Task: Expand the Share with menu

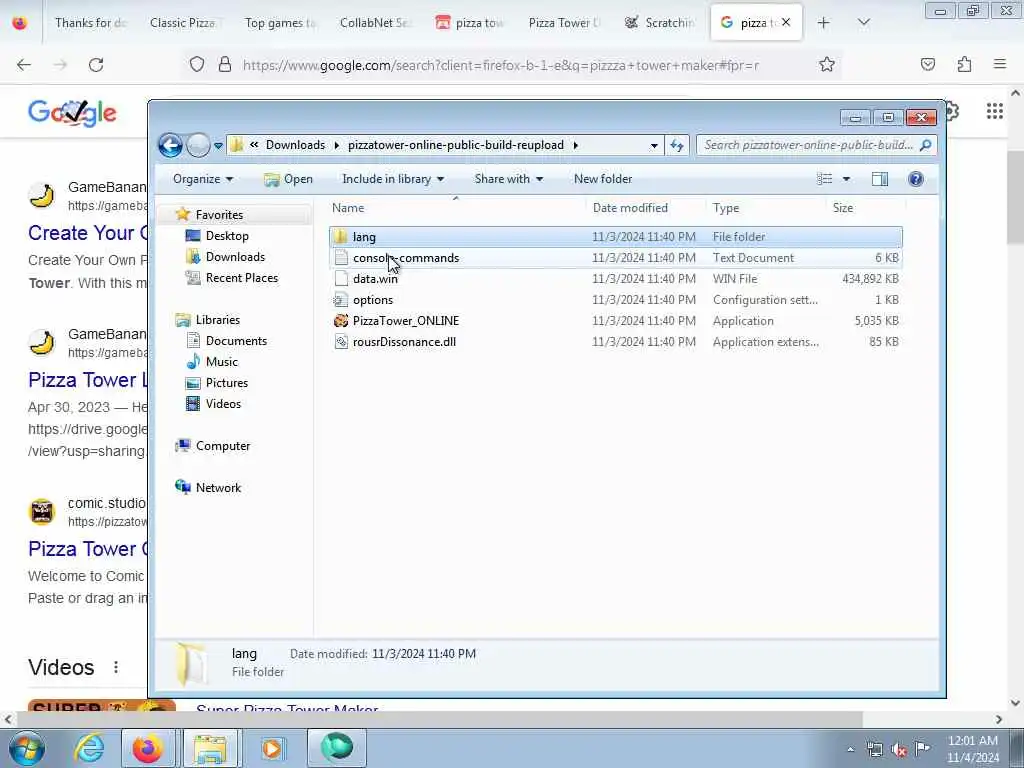Action: click(x=509, y=179)
